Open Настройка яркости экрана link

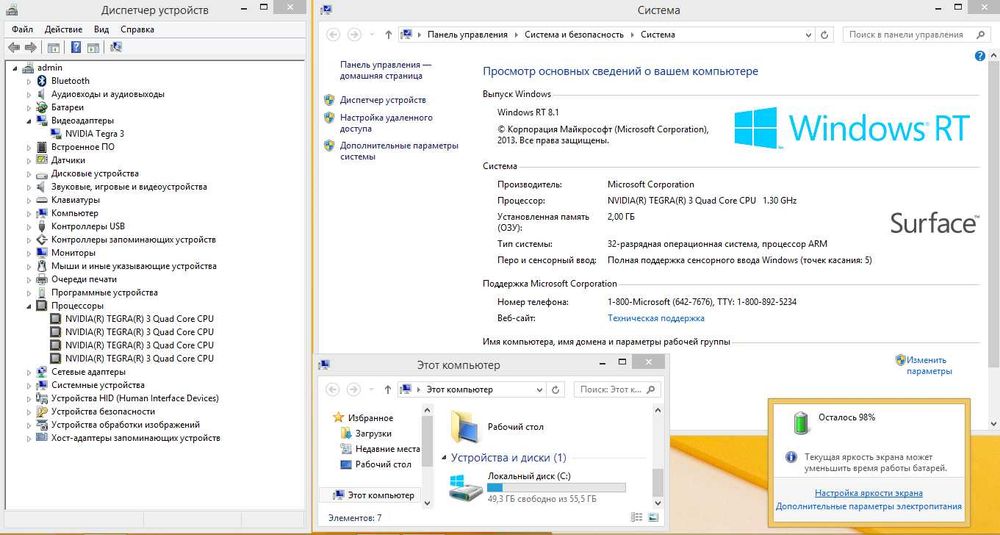[869, 493]
